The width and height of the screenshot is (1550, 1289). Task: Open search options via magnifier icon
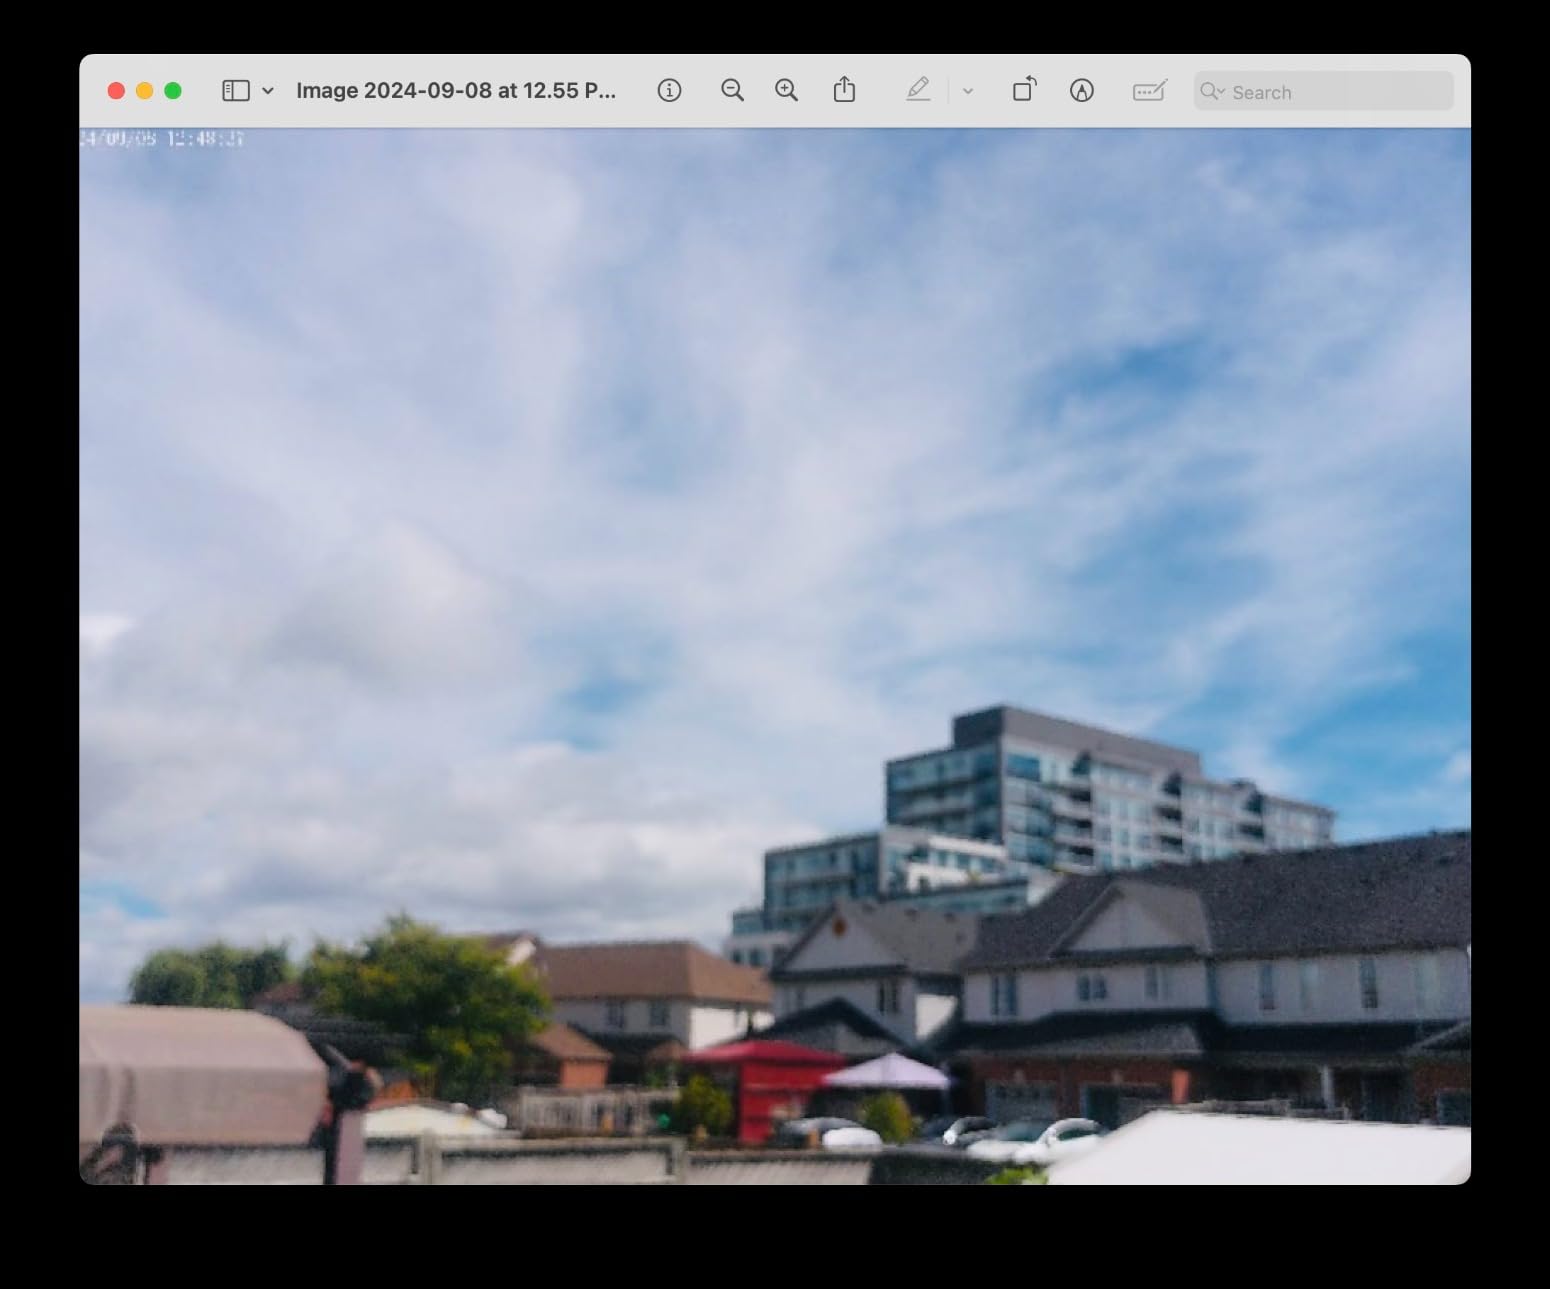coord(1212,92)
